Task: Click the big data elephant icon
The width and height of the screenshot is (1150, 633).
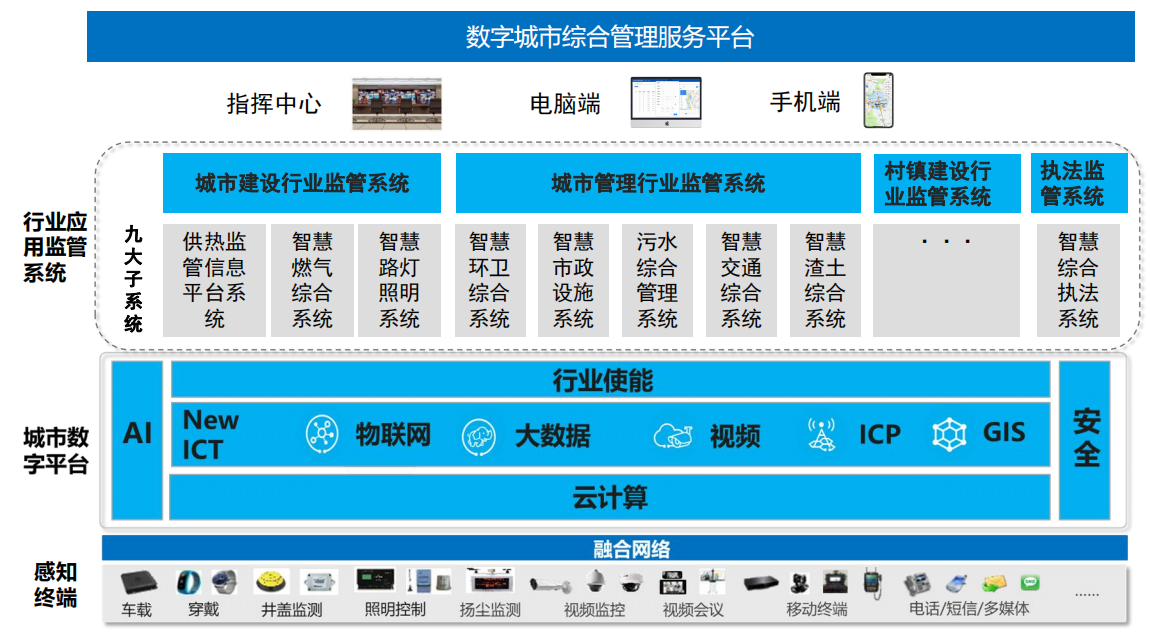Action: (x=478, y=436)
